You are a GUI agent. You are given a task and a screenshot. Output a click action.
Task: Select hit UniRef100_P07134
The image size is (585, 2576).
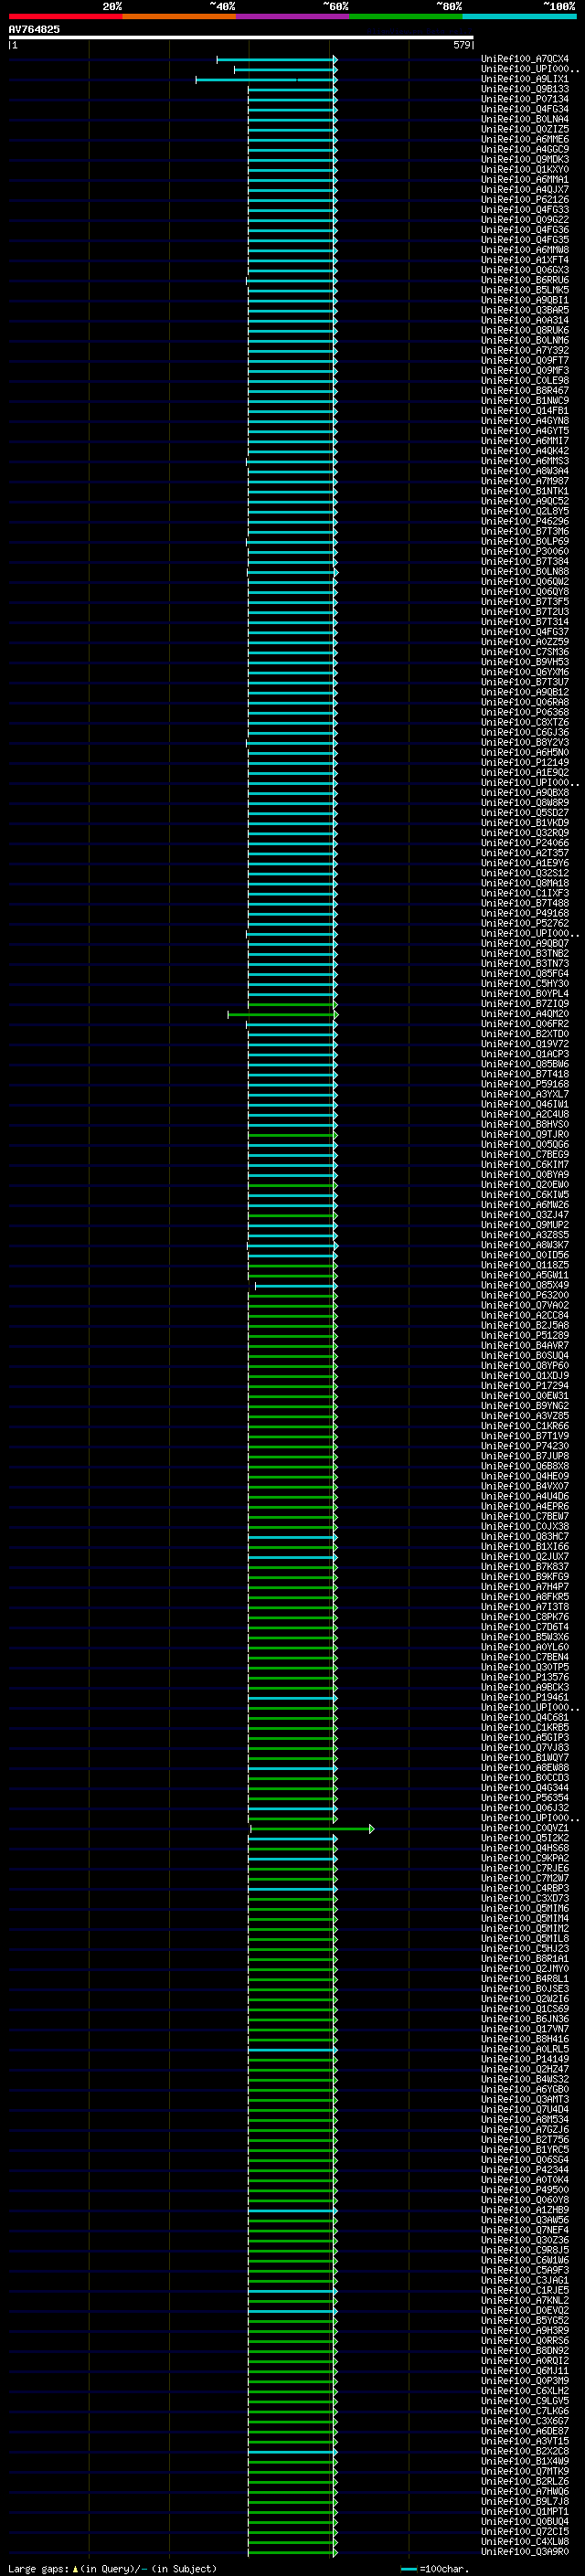(x=524, y=99)
